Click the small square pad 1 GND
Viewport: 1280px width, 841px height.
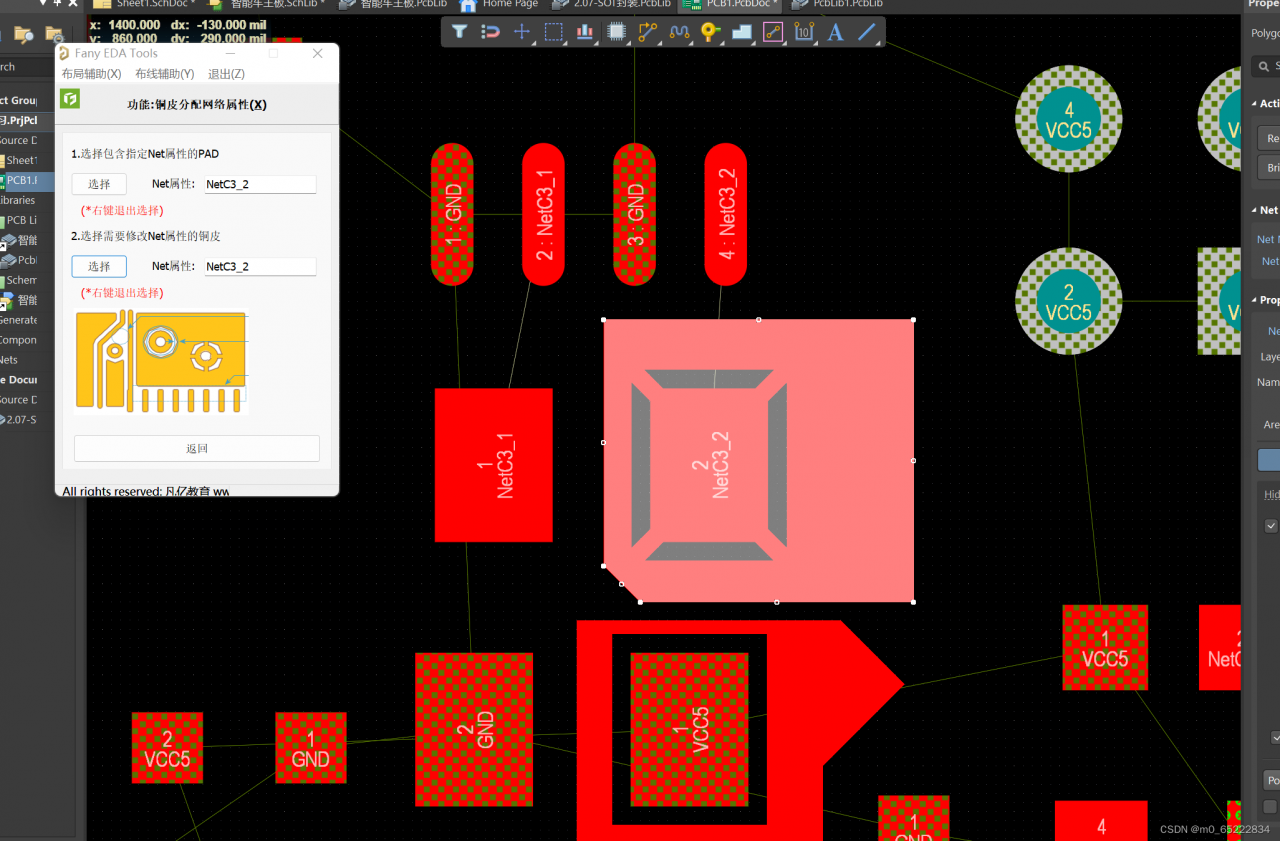coord(311,747)
